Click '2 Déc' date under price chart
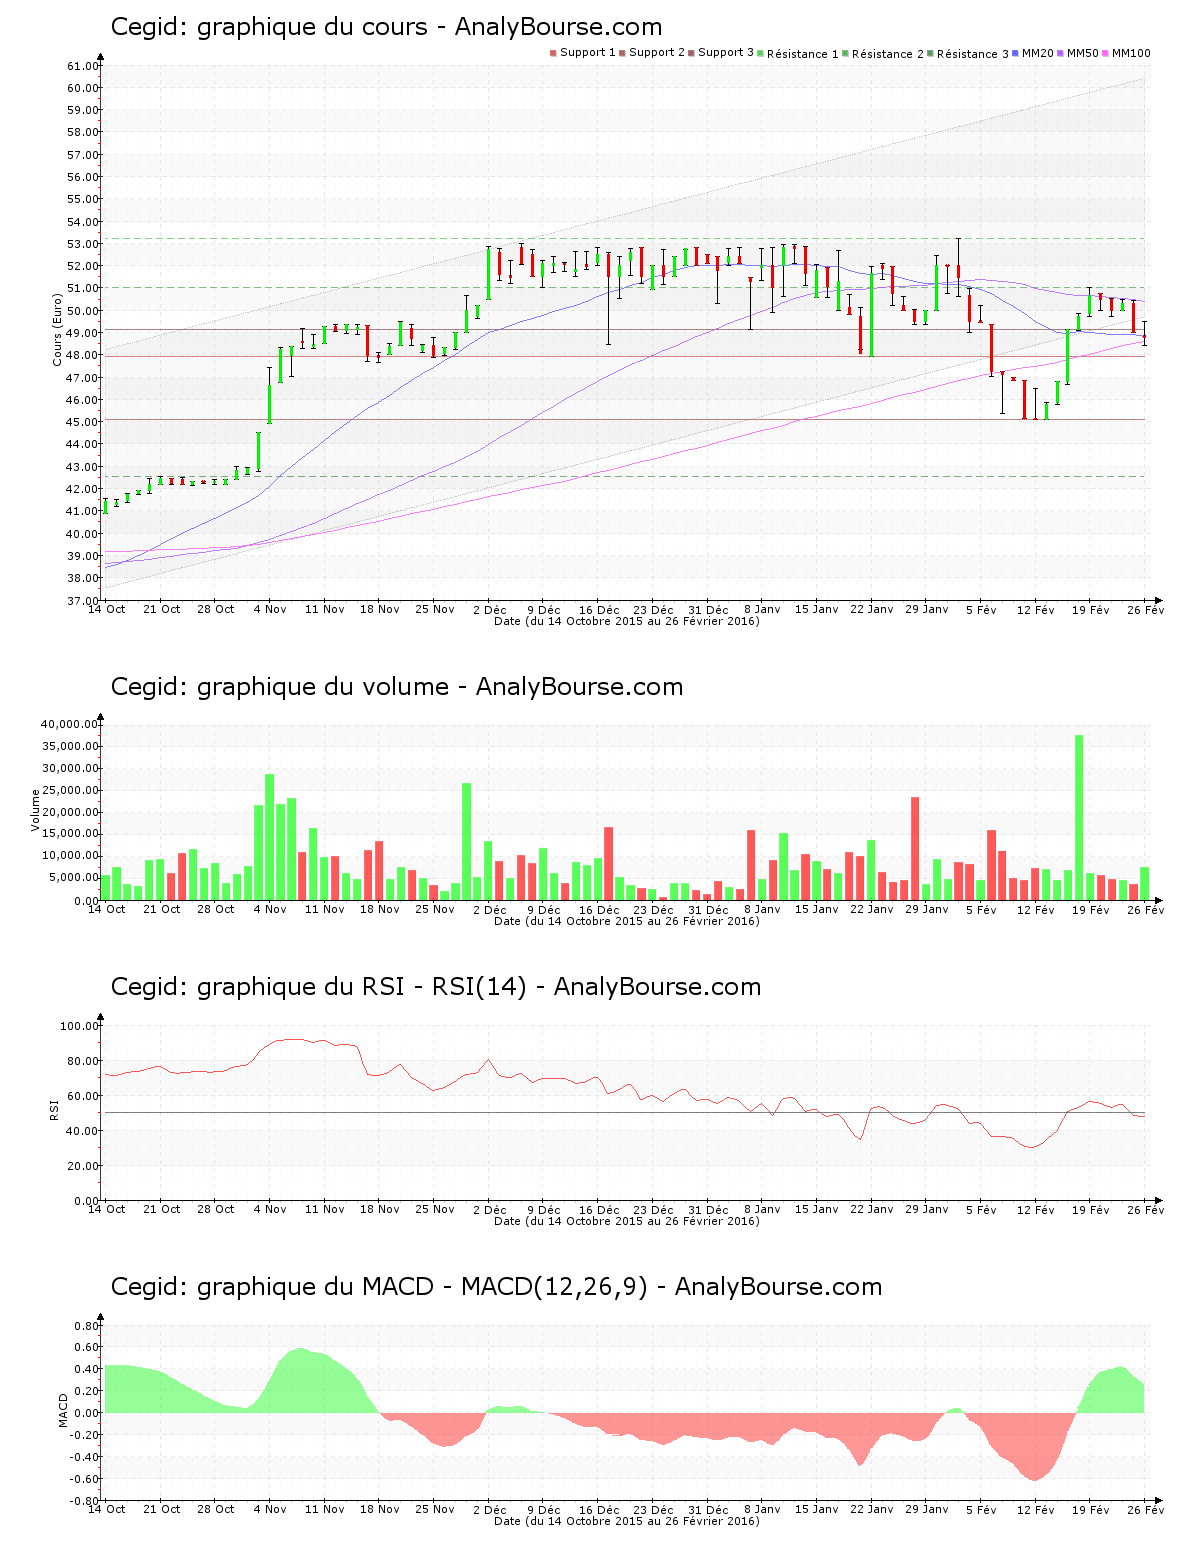The image size is (1200, 1550). tap(490, 609)
